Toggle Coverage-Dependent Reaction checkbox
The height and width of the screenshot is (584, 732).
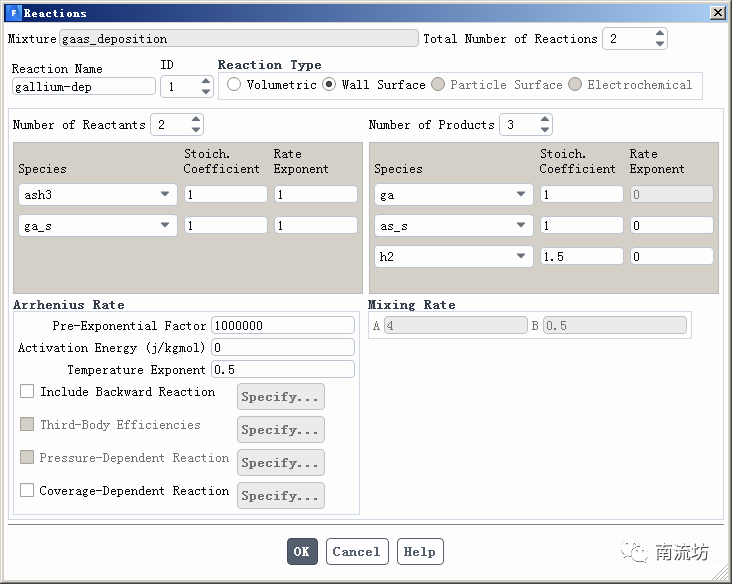pyautogui.click(x=27, y=491)
